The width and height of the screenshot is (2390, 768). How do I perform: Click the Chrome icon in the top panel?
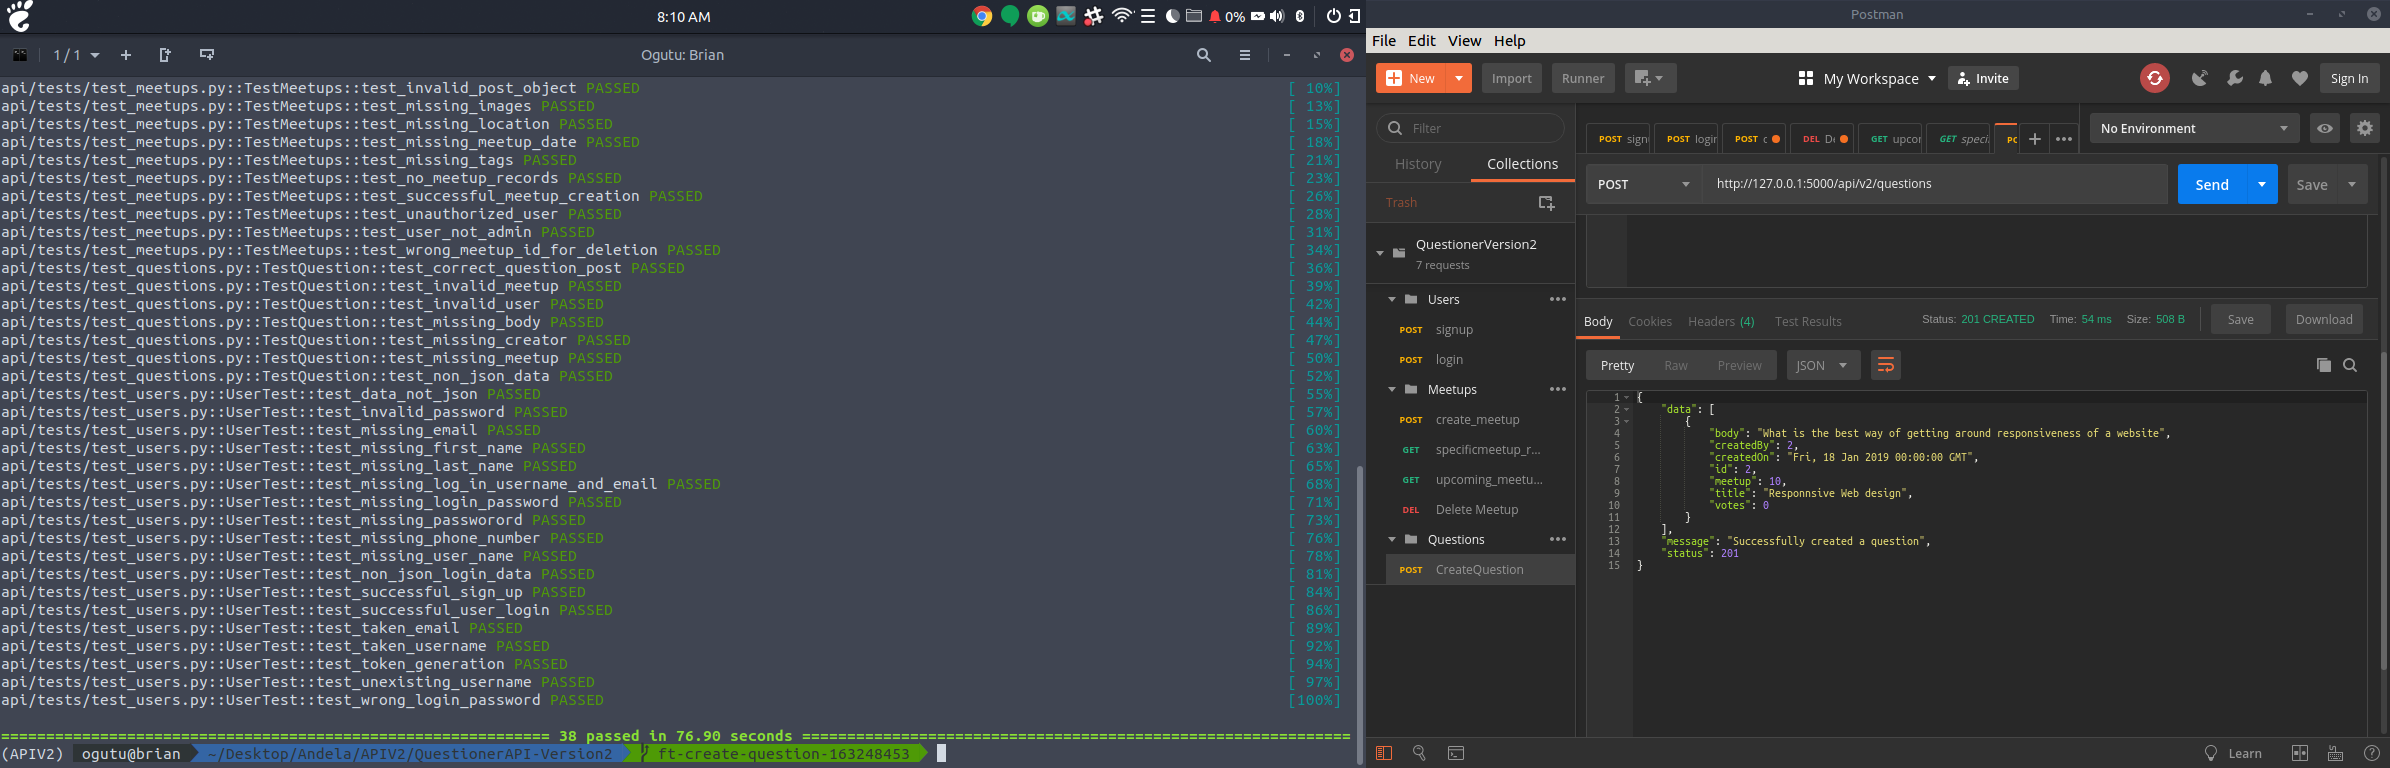click(x=982, y=16)
